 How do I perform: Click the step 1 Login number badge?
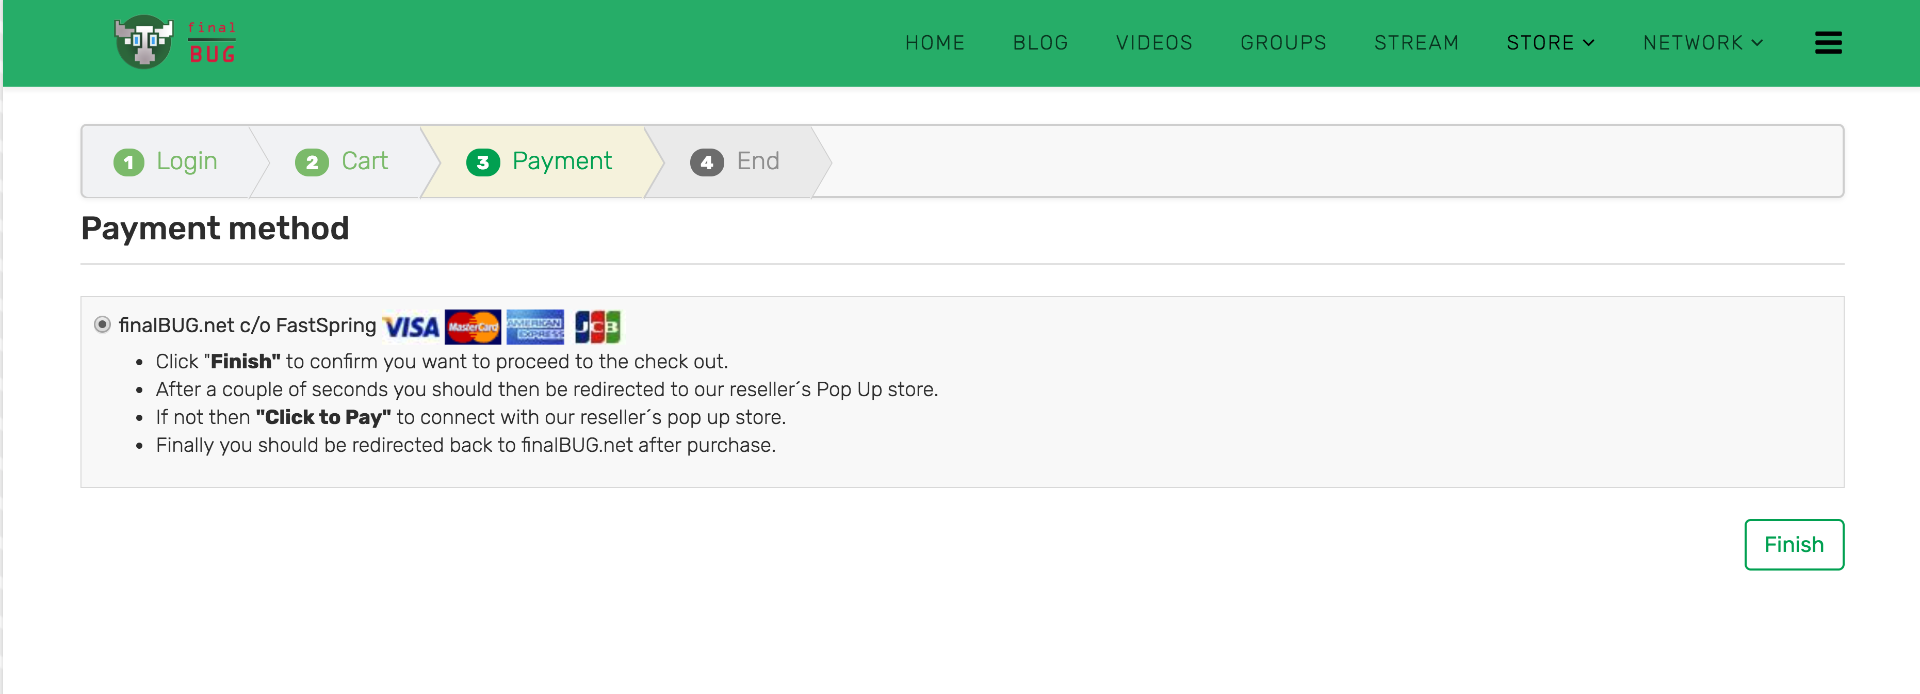tap(129, 162)
